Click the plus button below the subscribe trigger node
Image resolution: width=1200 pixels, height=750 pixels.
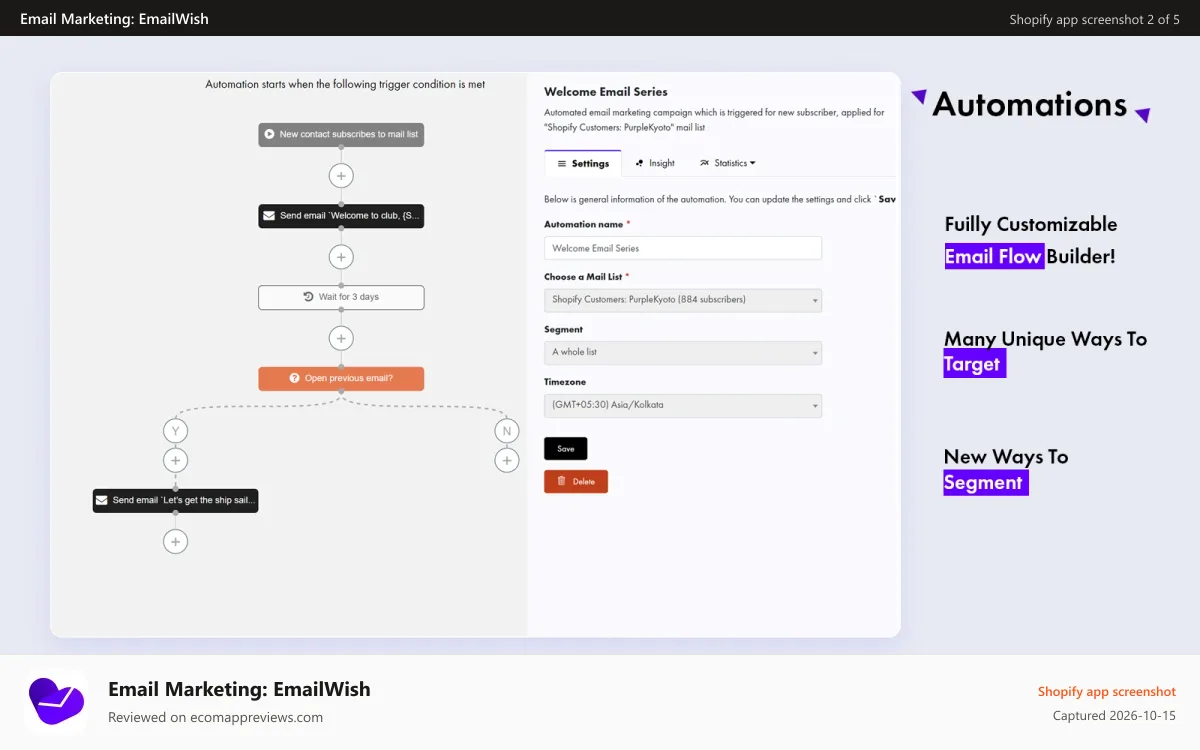click(x=341, y=176)
